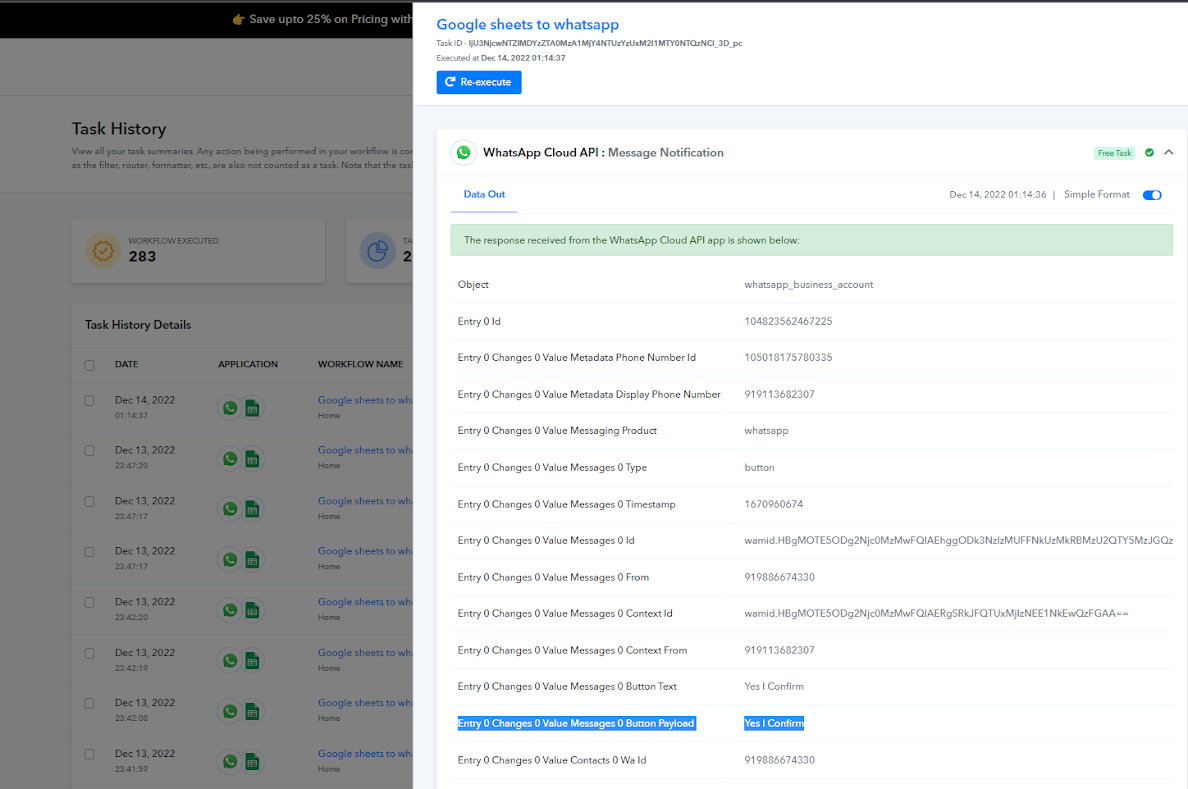1188x789 pixels.
Task: Check the first Dec 13, 2022 23:47:17 row checkbox
Action: click(x=89, y=501)
